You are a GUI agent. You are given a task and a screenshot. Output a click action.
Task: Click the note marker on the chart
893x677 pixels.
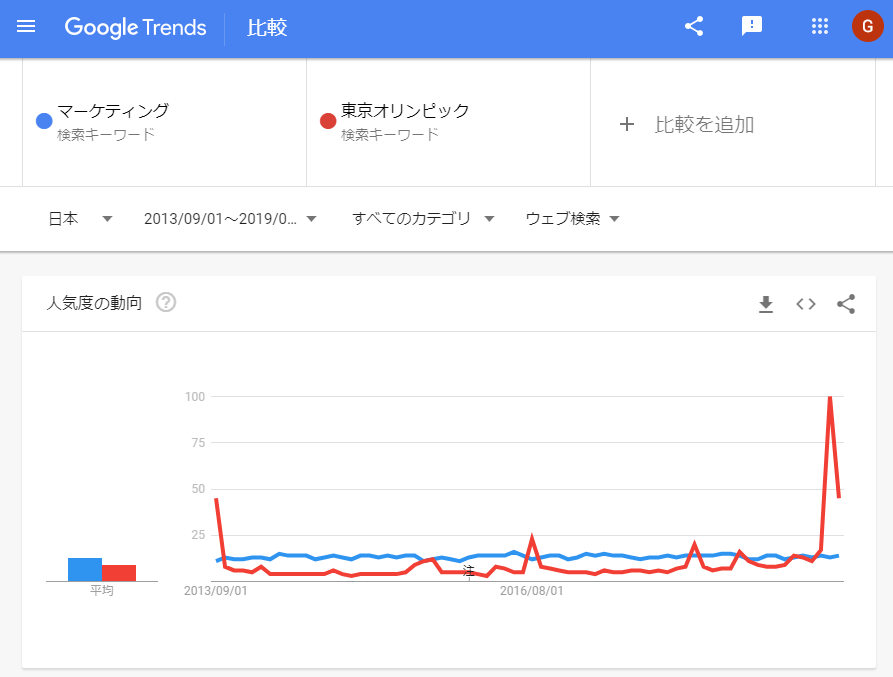[469, 572]
